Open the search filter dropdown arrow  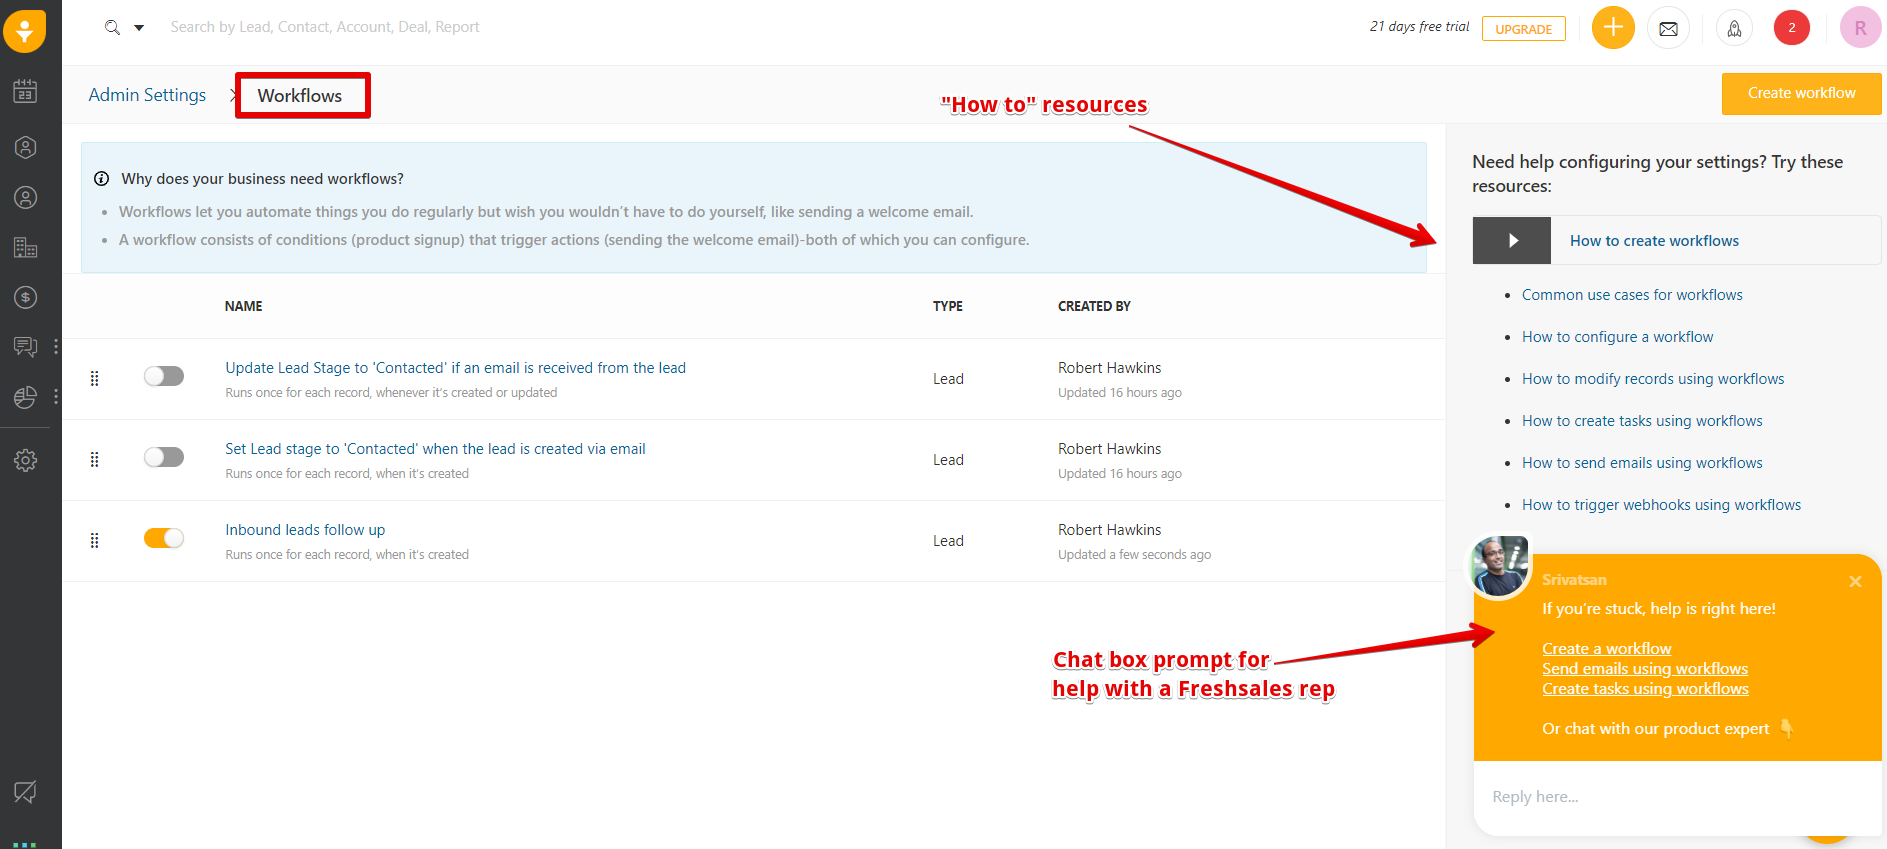tap(139, 28)
